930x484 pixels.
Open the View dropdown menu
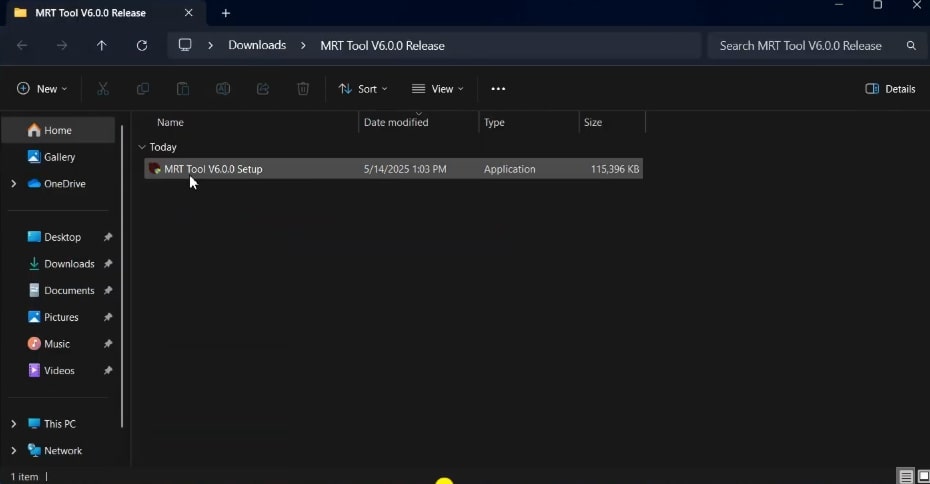438,89
